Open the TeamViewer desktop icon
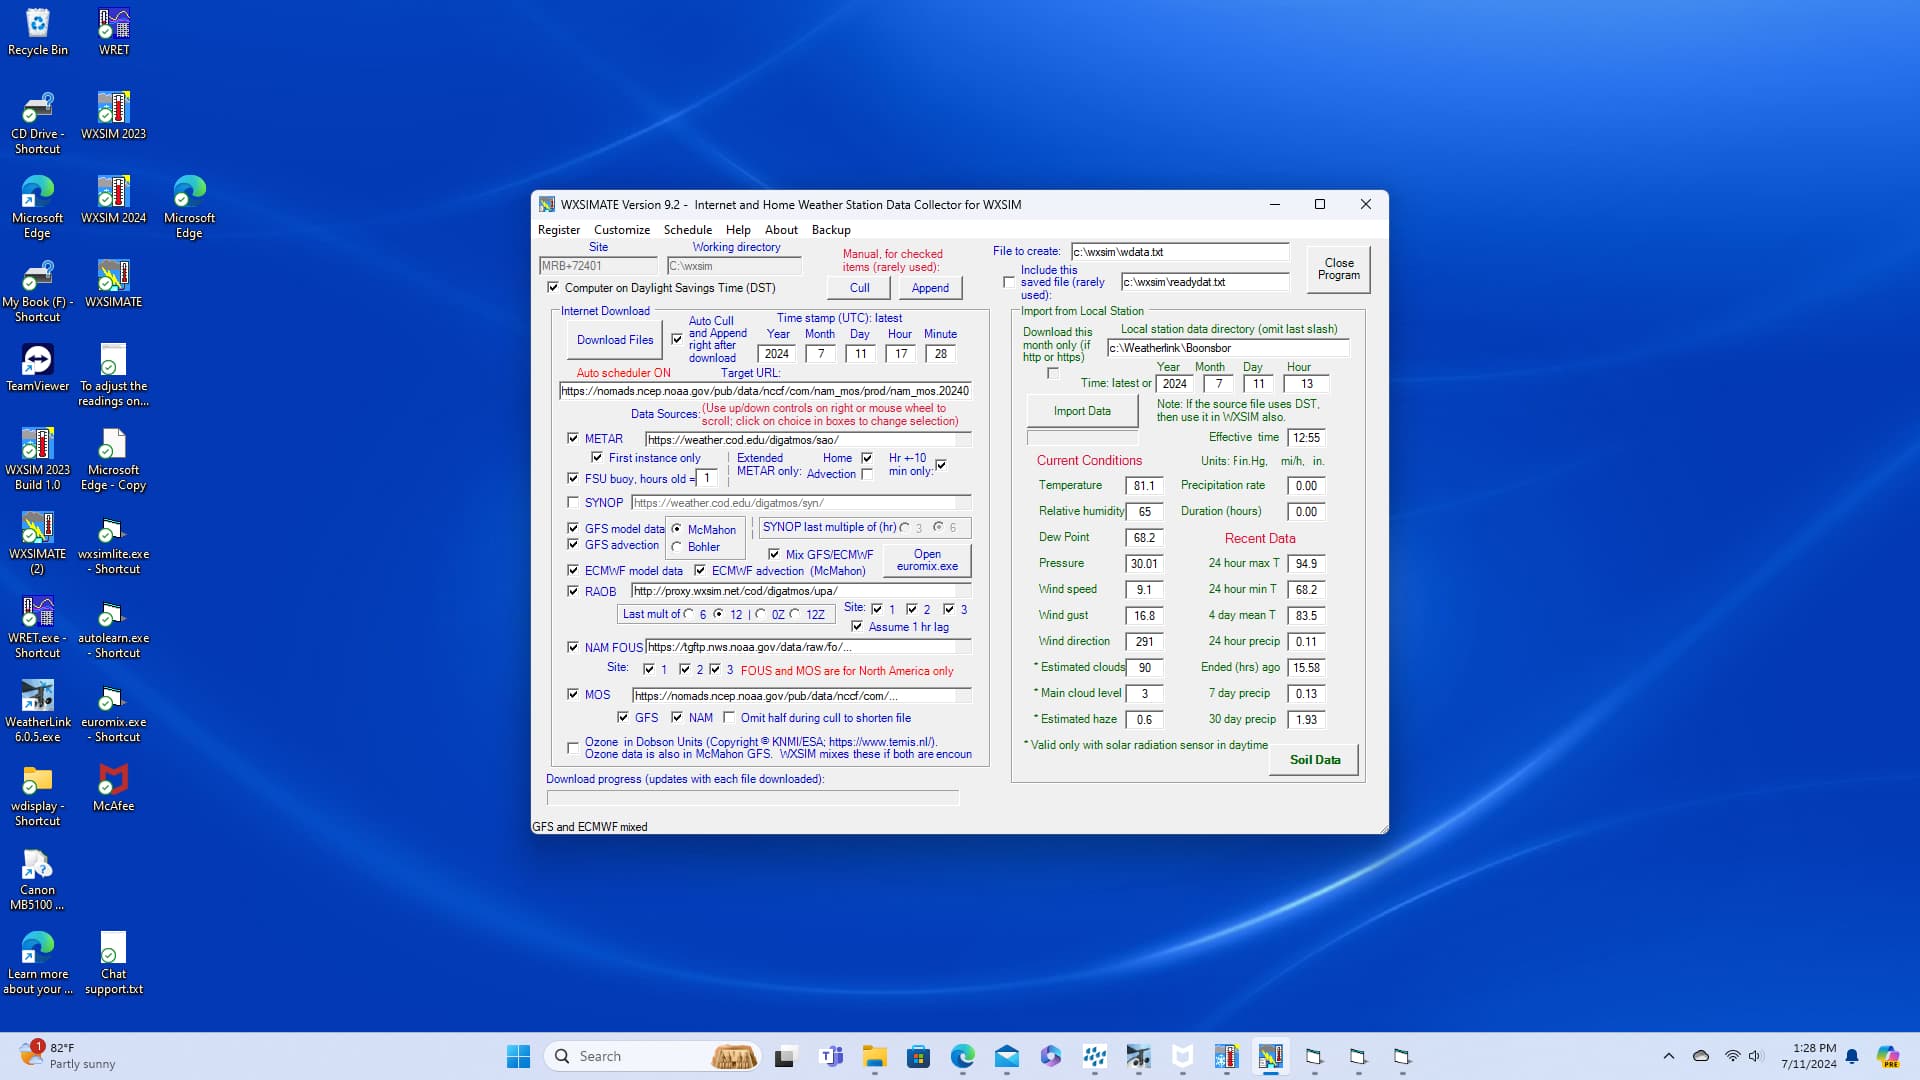The width and height of the screenshot is (1920, 1080). tap(38, 367)
